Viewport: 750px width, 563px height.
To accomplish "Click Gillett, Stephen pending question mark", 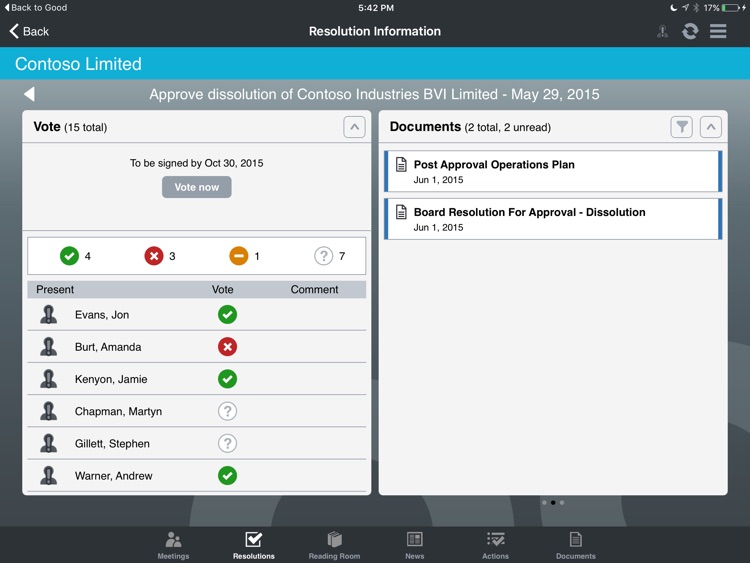I will tap(227, 443).
